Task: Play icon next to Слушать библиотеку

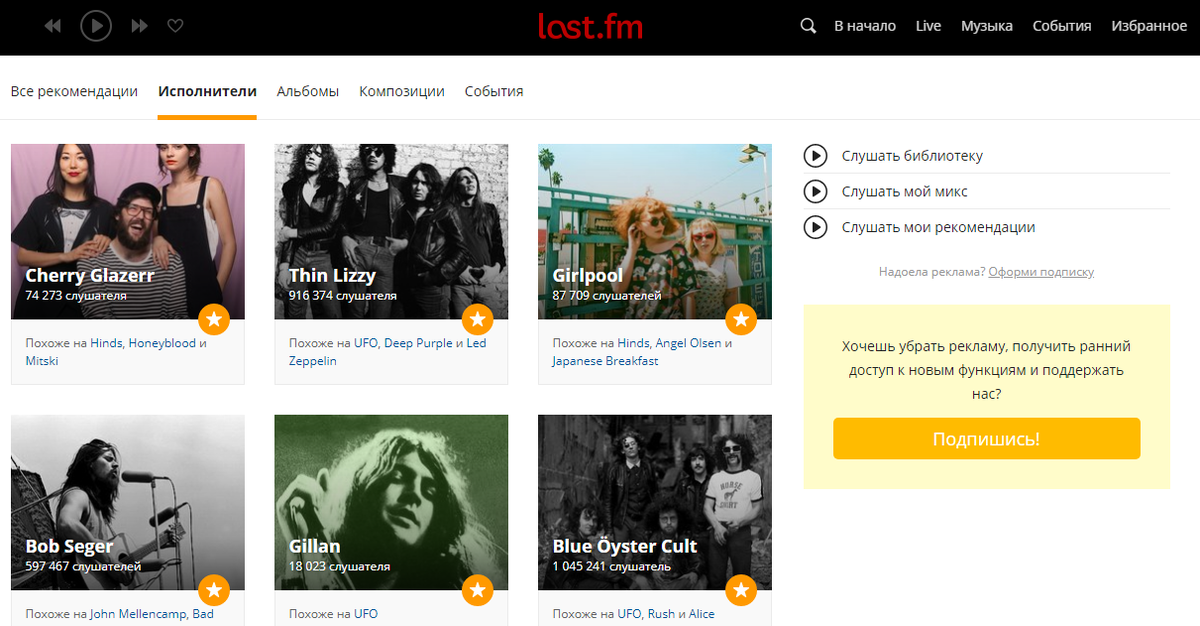Action: pos(816,156)
